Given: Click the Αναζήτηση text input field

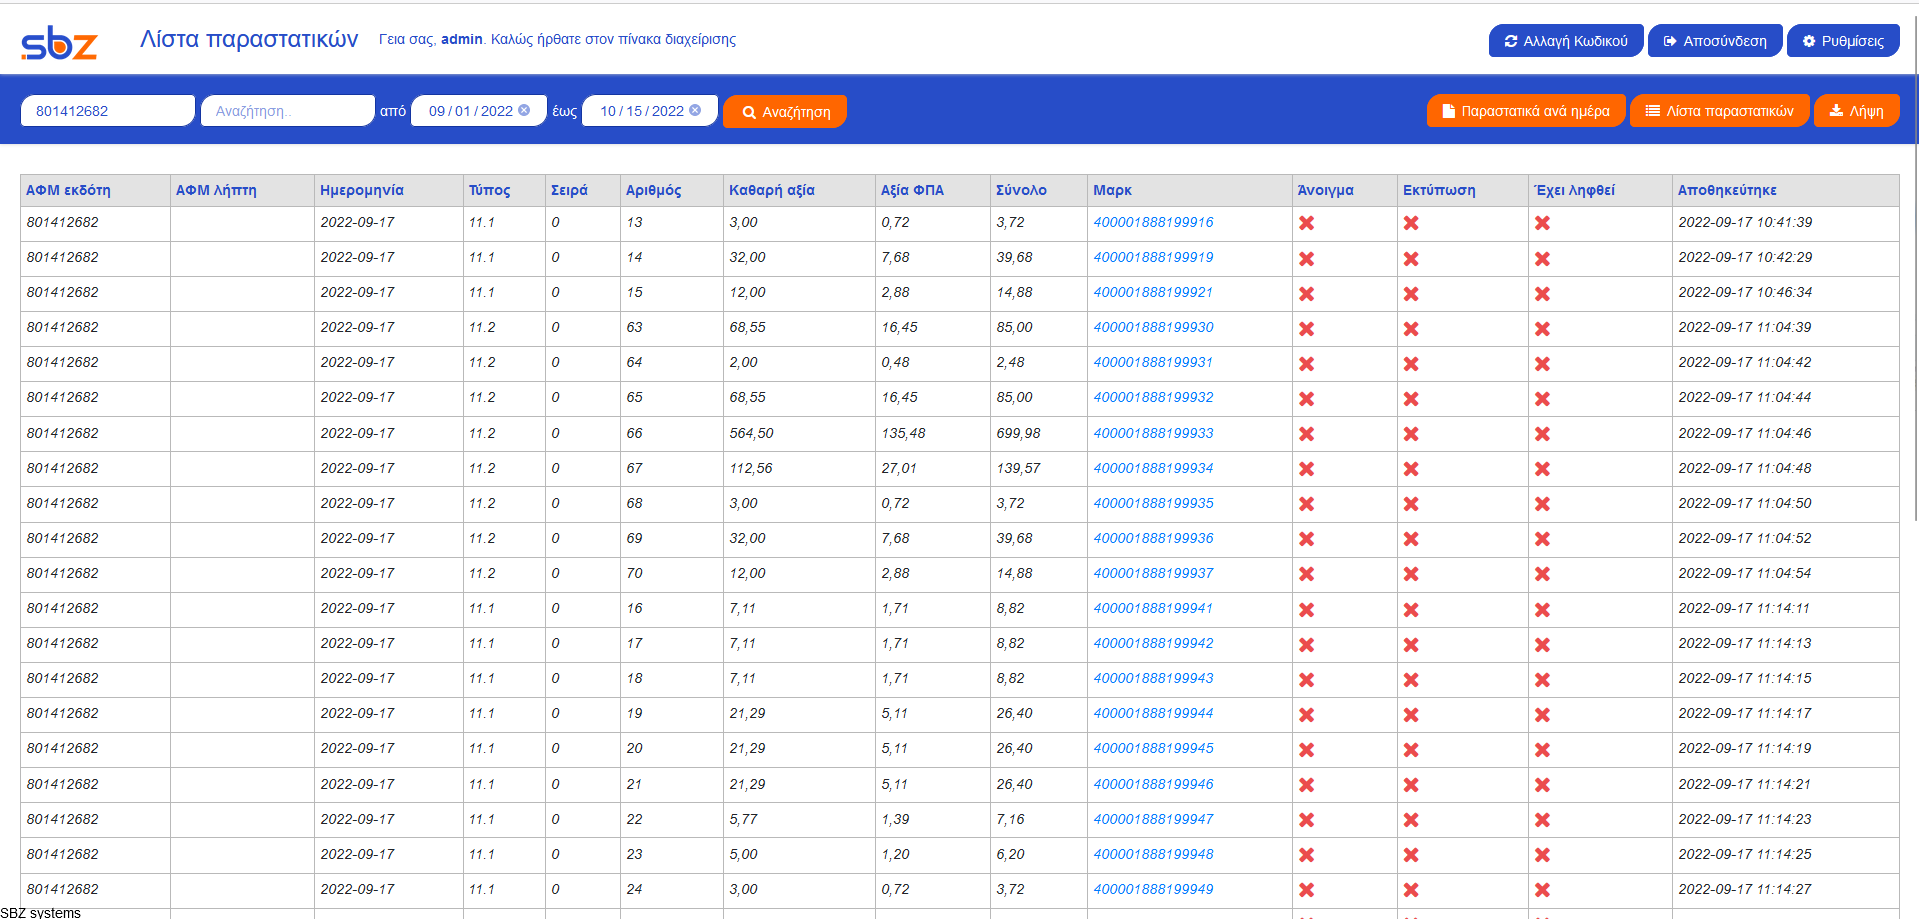Looking at the screenshot, I should (287, 110).
